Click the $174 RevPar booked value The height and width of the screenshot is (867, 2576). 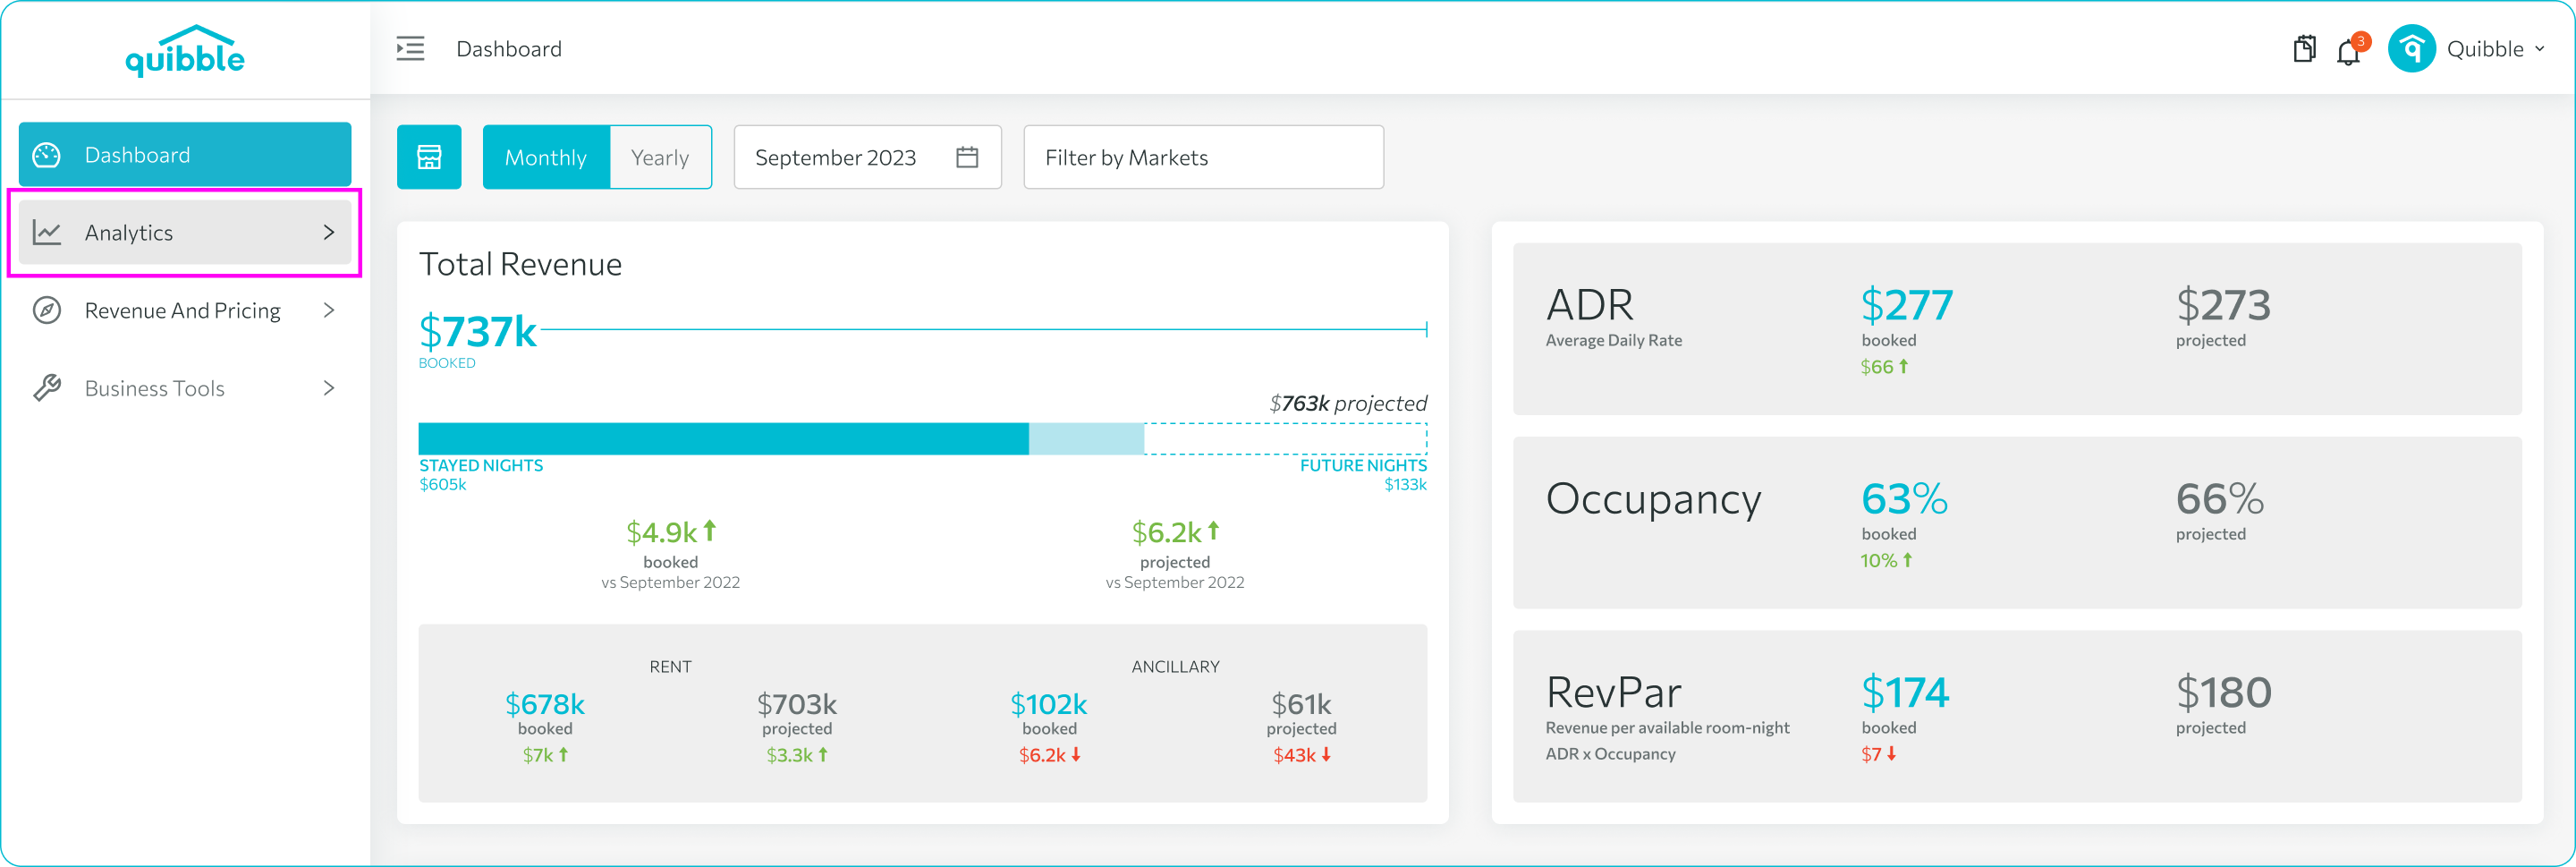(1905, 692)
